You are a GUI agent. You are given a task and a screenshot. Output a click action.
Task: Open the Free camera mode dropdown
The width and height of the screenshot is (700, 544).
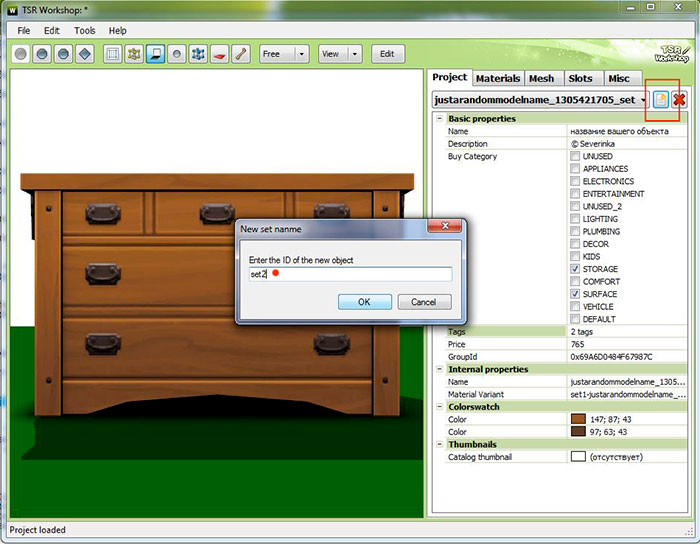[302, 54]
